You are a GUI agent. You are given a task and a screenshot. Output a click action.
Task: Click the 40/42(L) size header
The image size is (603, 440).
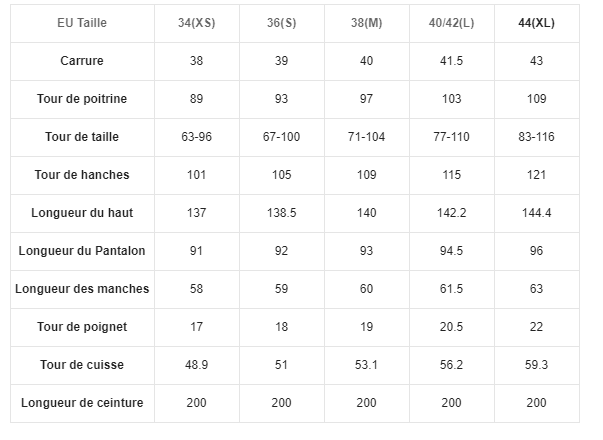coord(451,23)
